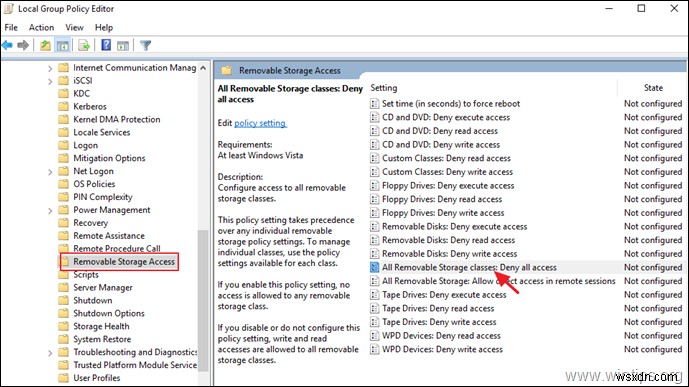Open the Action menu
This screenshot has height=387, width=689.
click(41, 27)
